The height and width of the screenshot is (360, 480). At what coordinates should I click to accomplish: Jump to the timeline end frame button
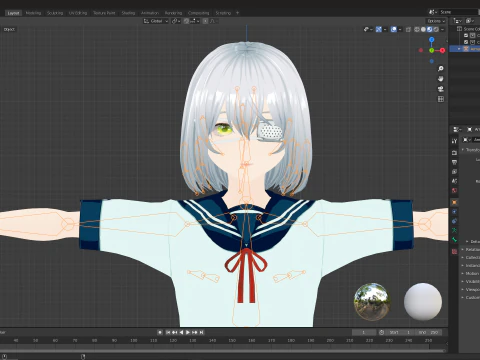(201, 332)
